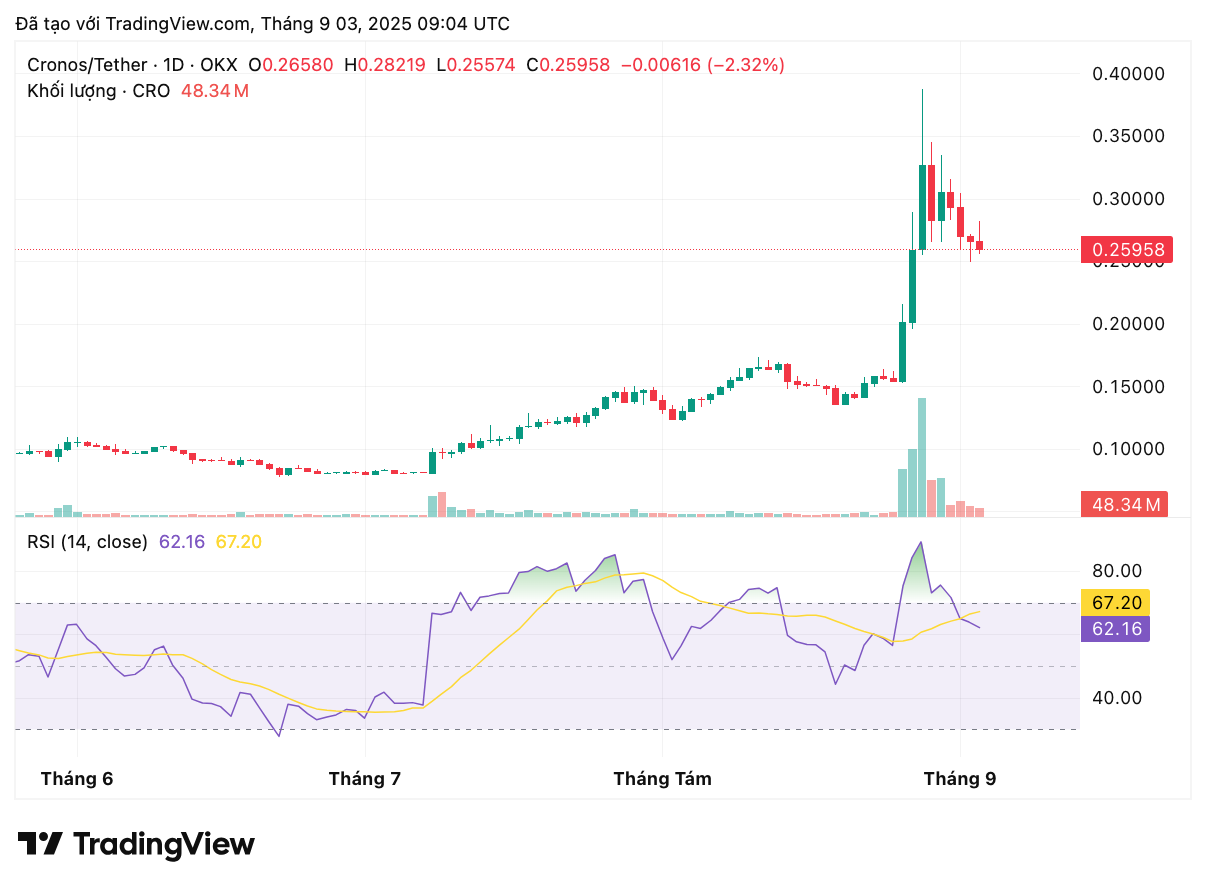Viewport: 1206px width, 889px height.
Task: Open the TradingView wordmark link
Action: (x=164, y=844)
